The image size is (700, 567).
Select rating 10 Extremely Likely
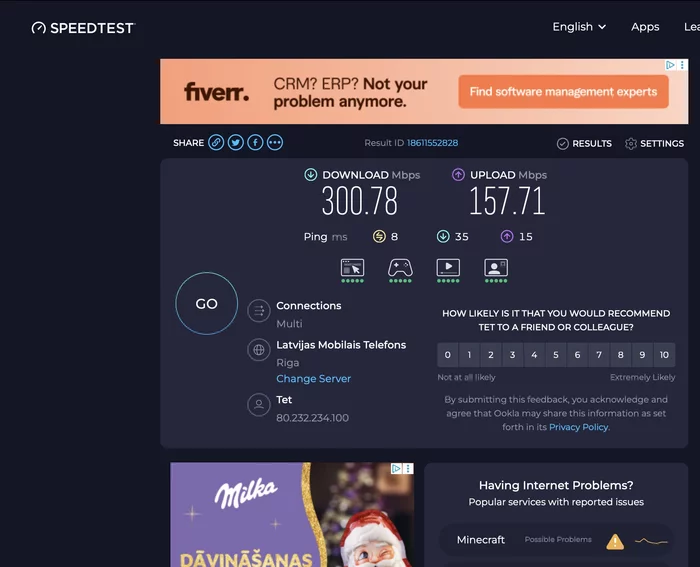(664, 355)
